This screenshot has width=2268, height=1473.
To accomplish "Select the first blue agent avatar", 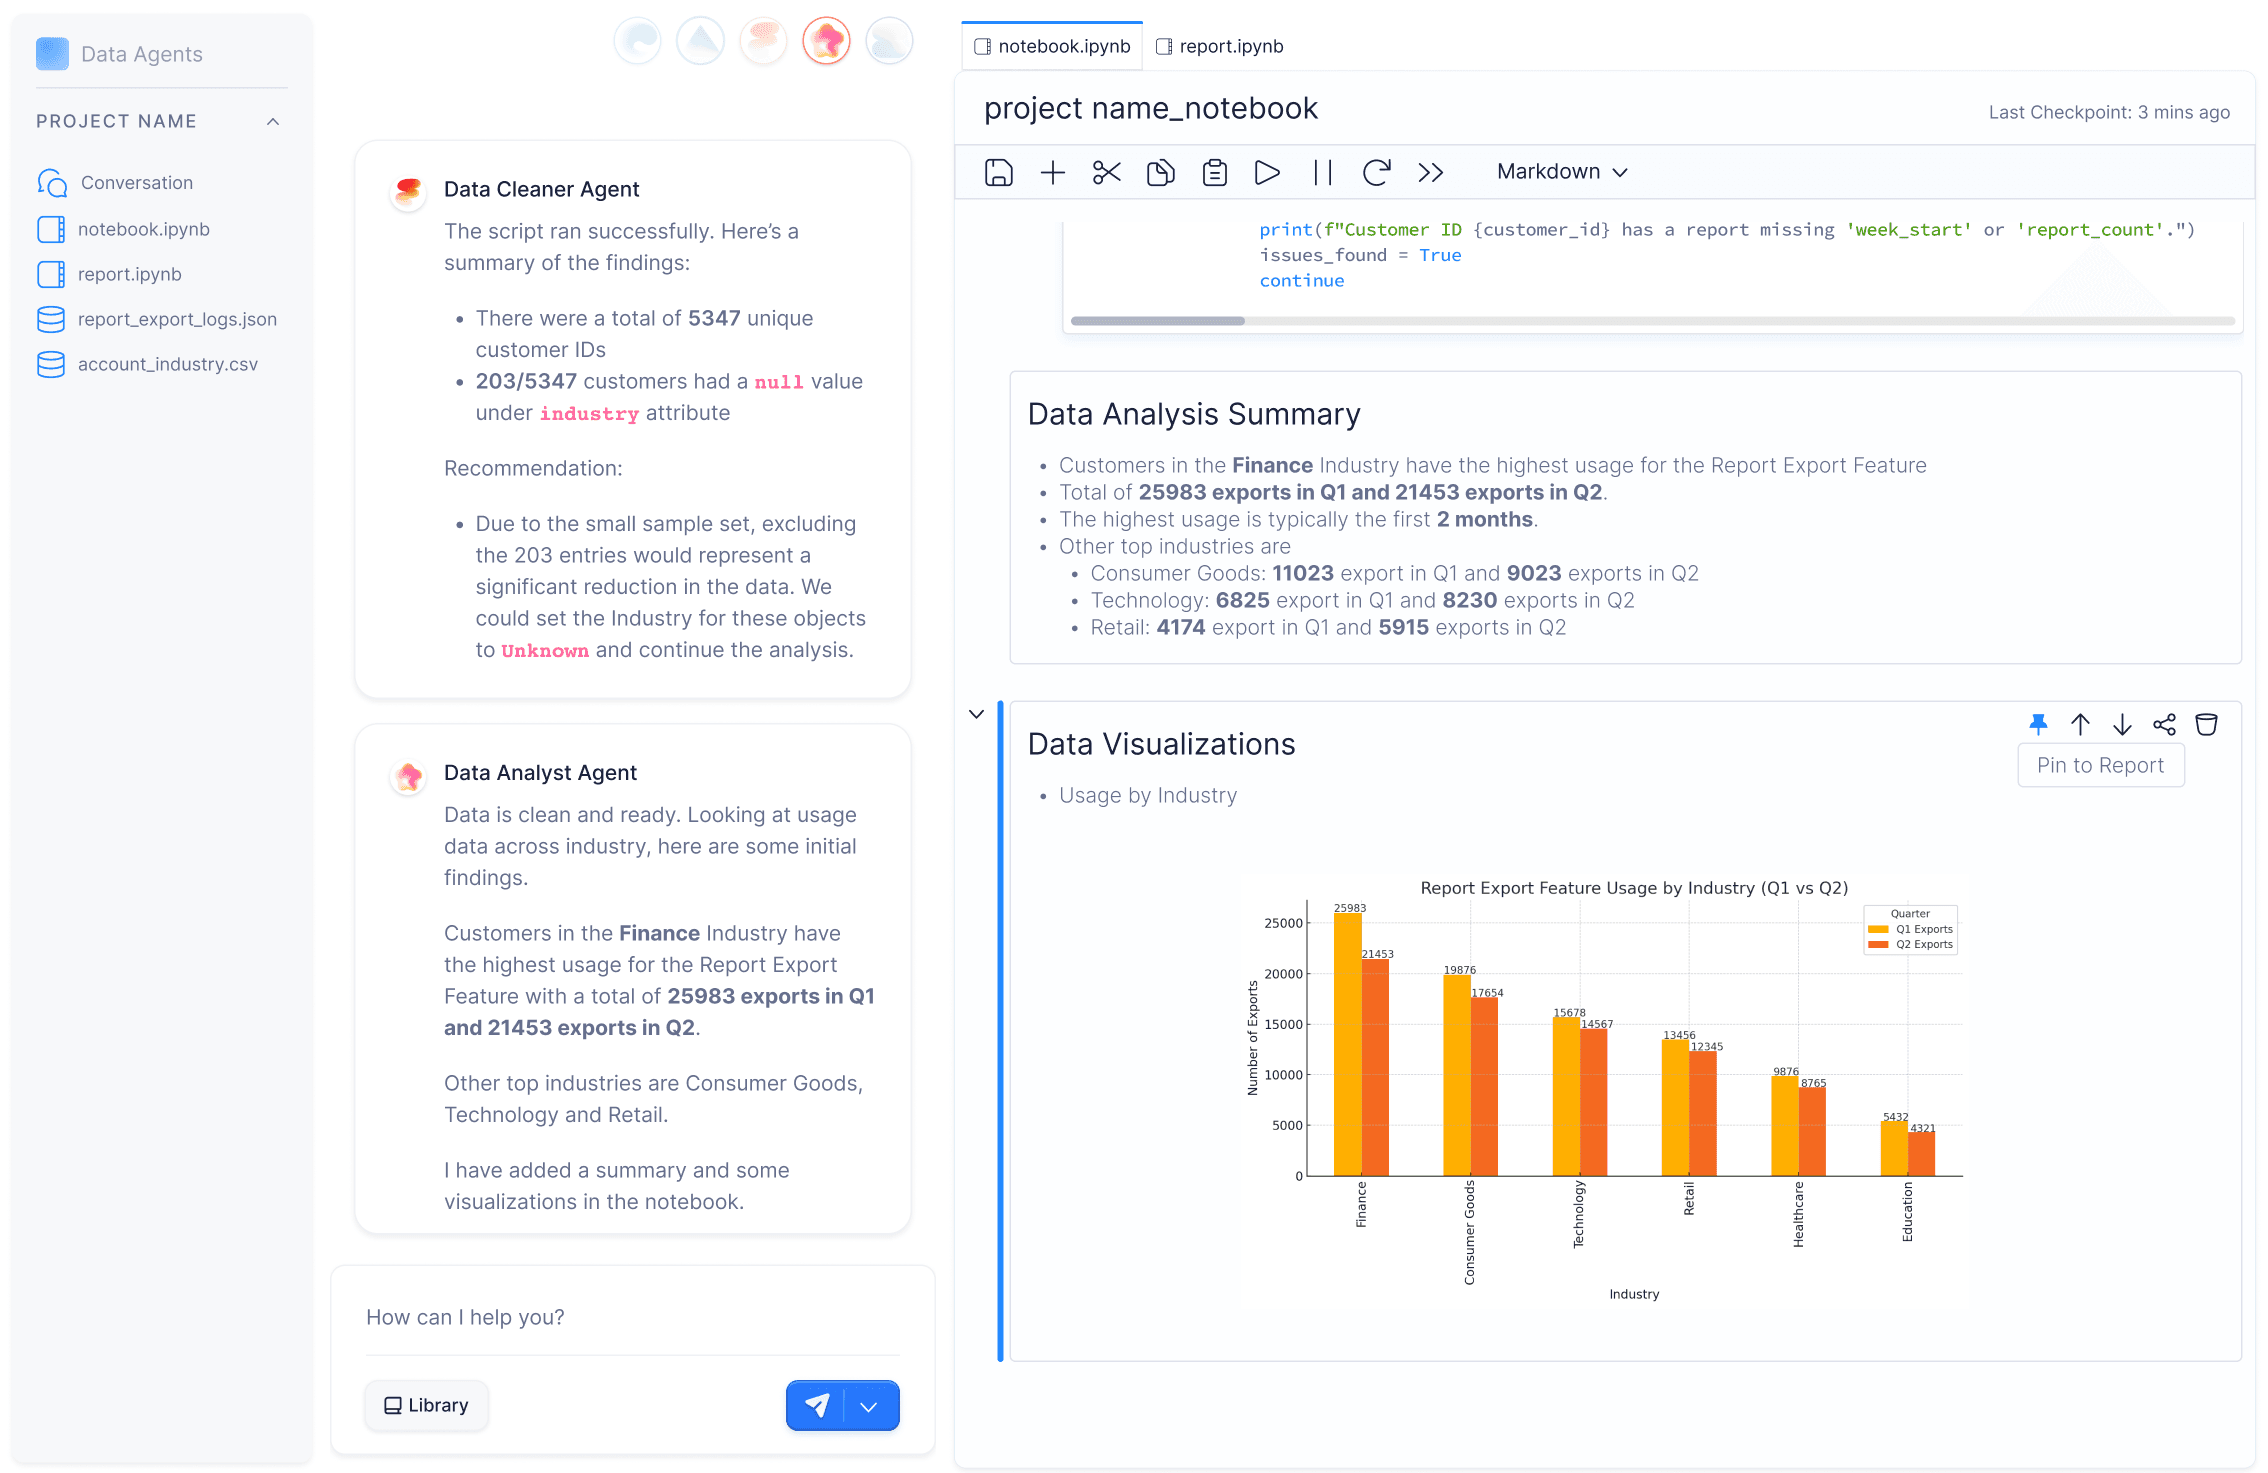I will click(x=638, y=41).
